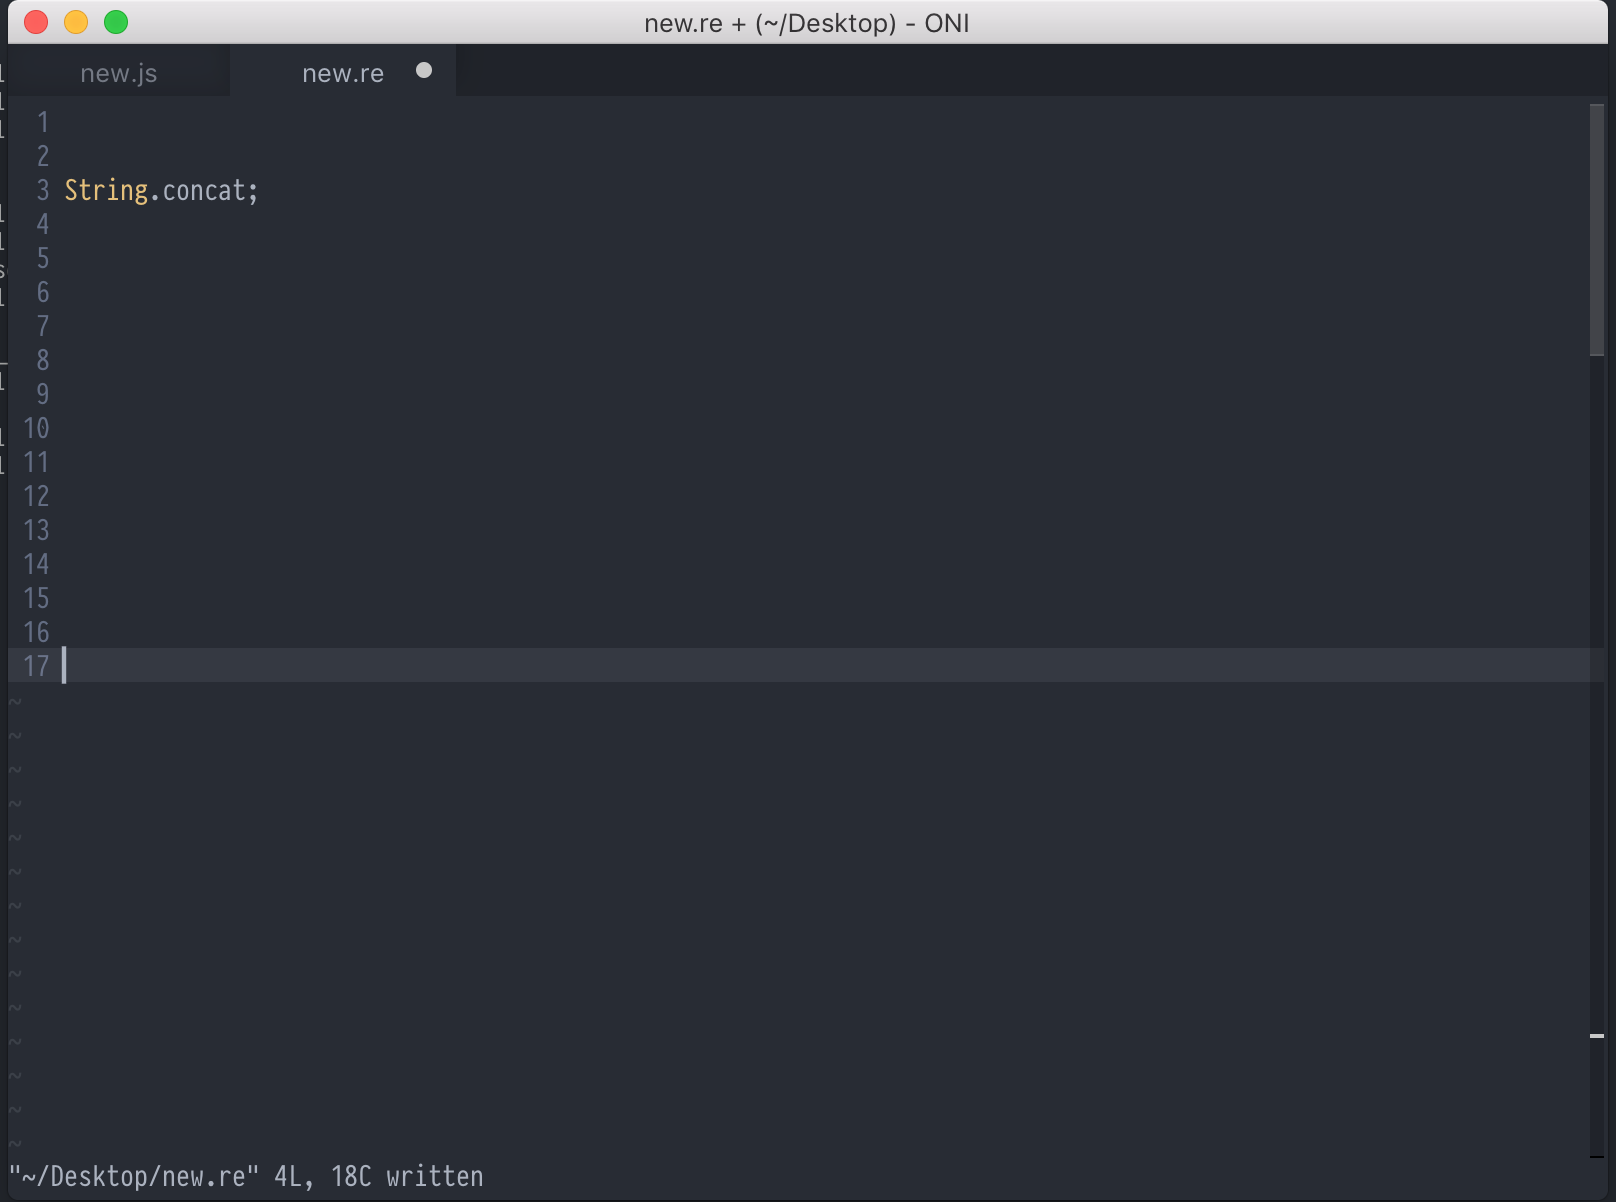Click the yellow String token on line 3

click(106, 190)
